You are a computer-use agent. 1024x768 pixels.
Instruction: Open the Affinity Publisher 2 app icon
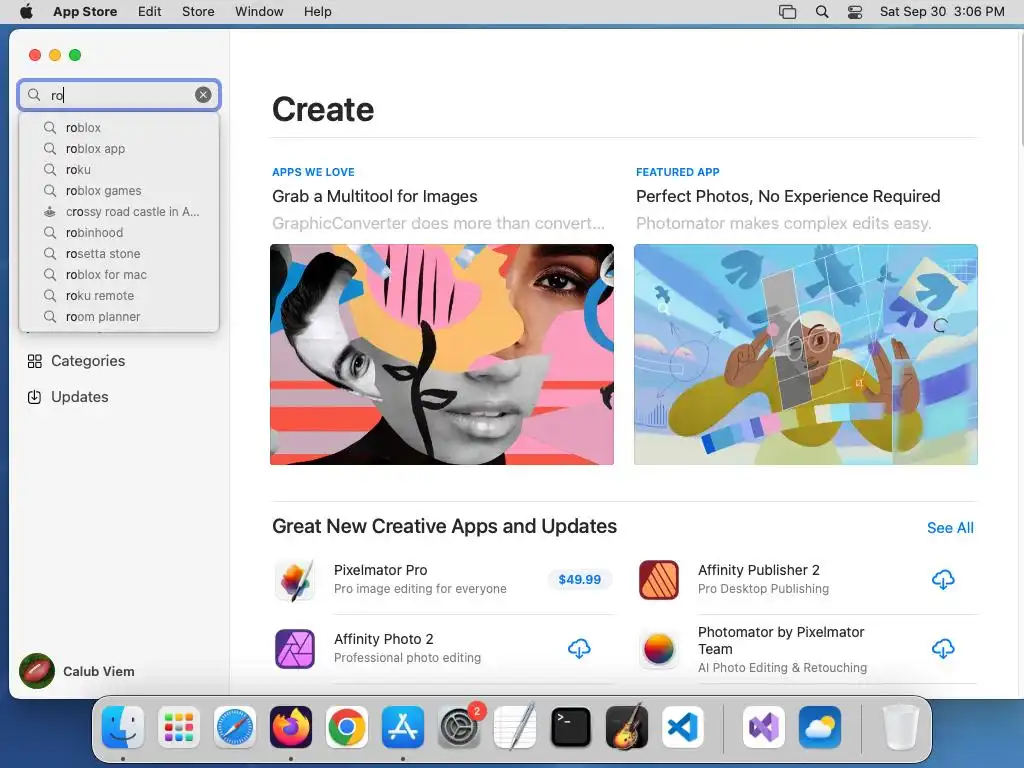pyautogui.click(x=659, y=580)
